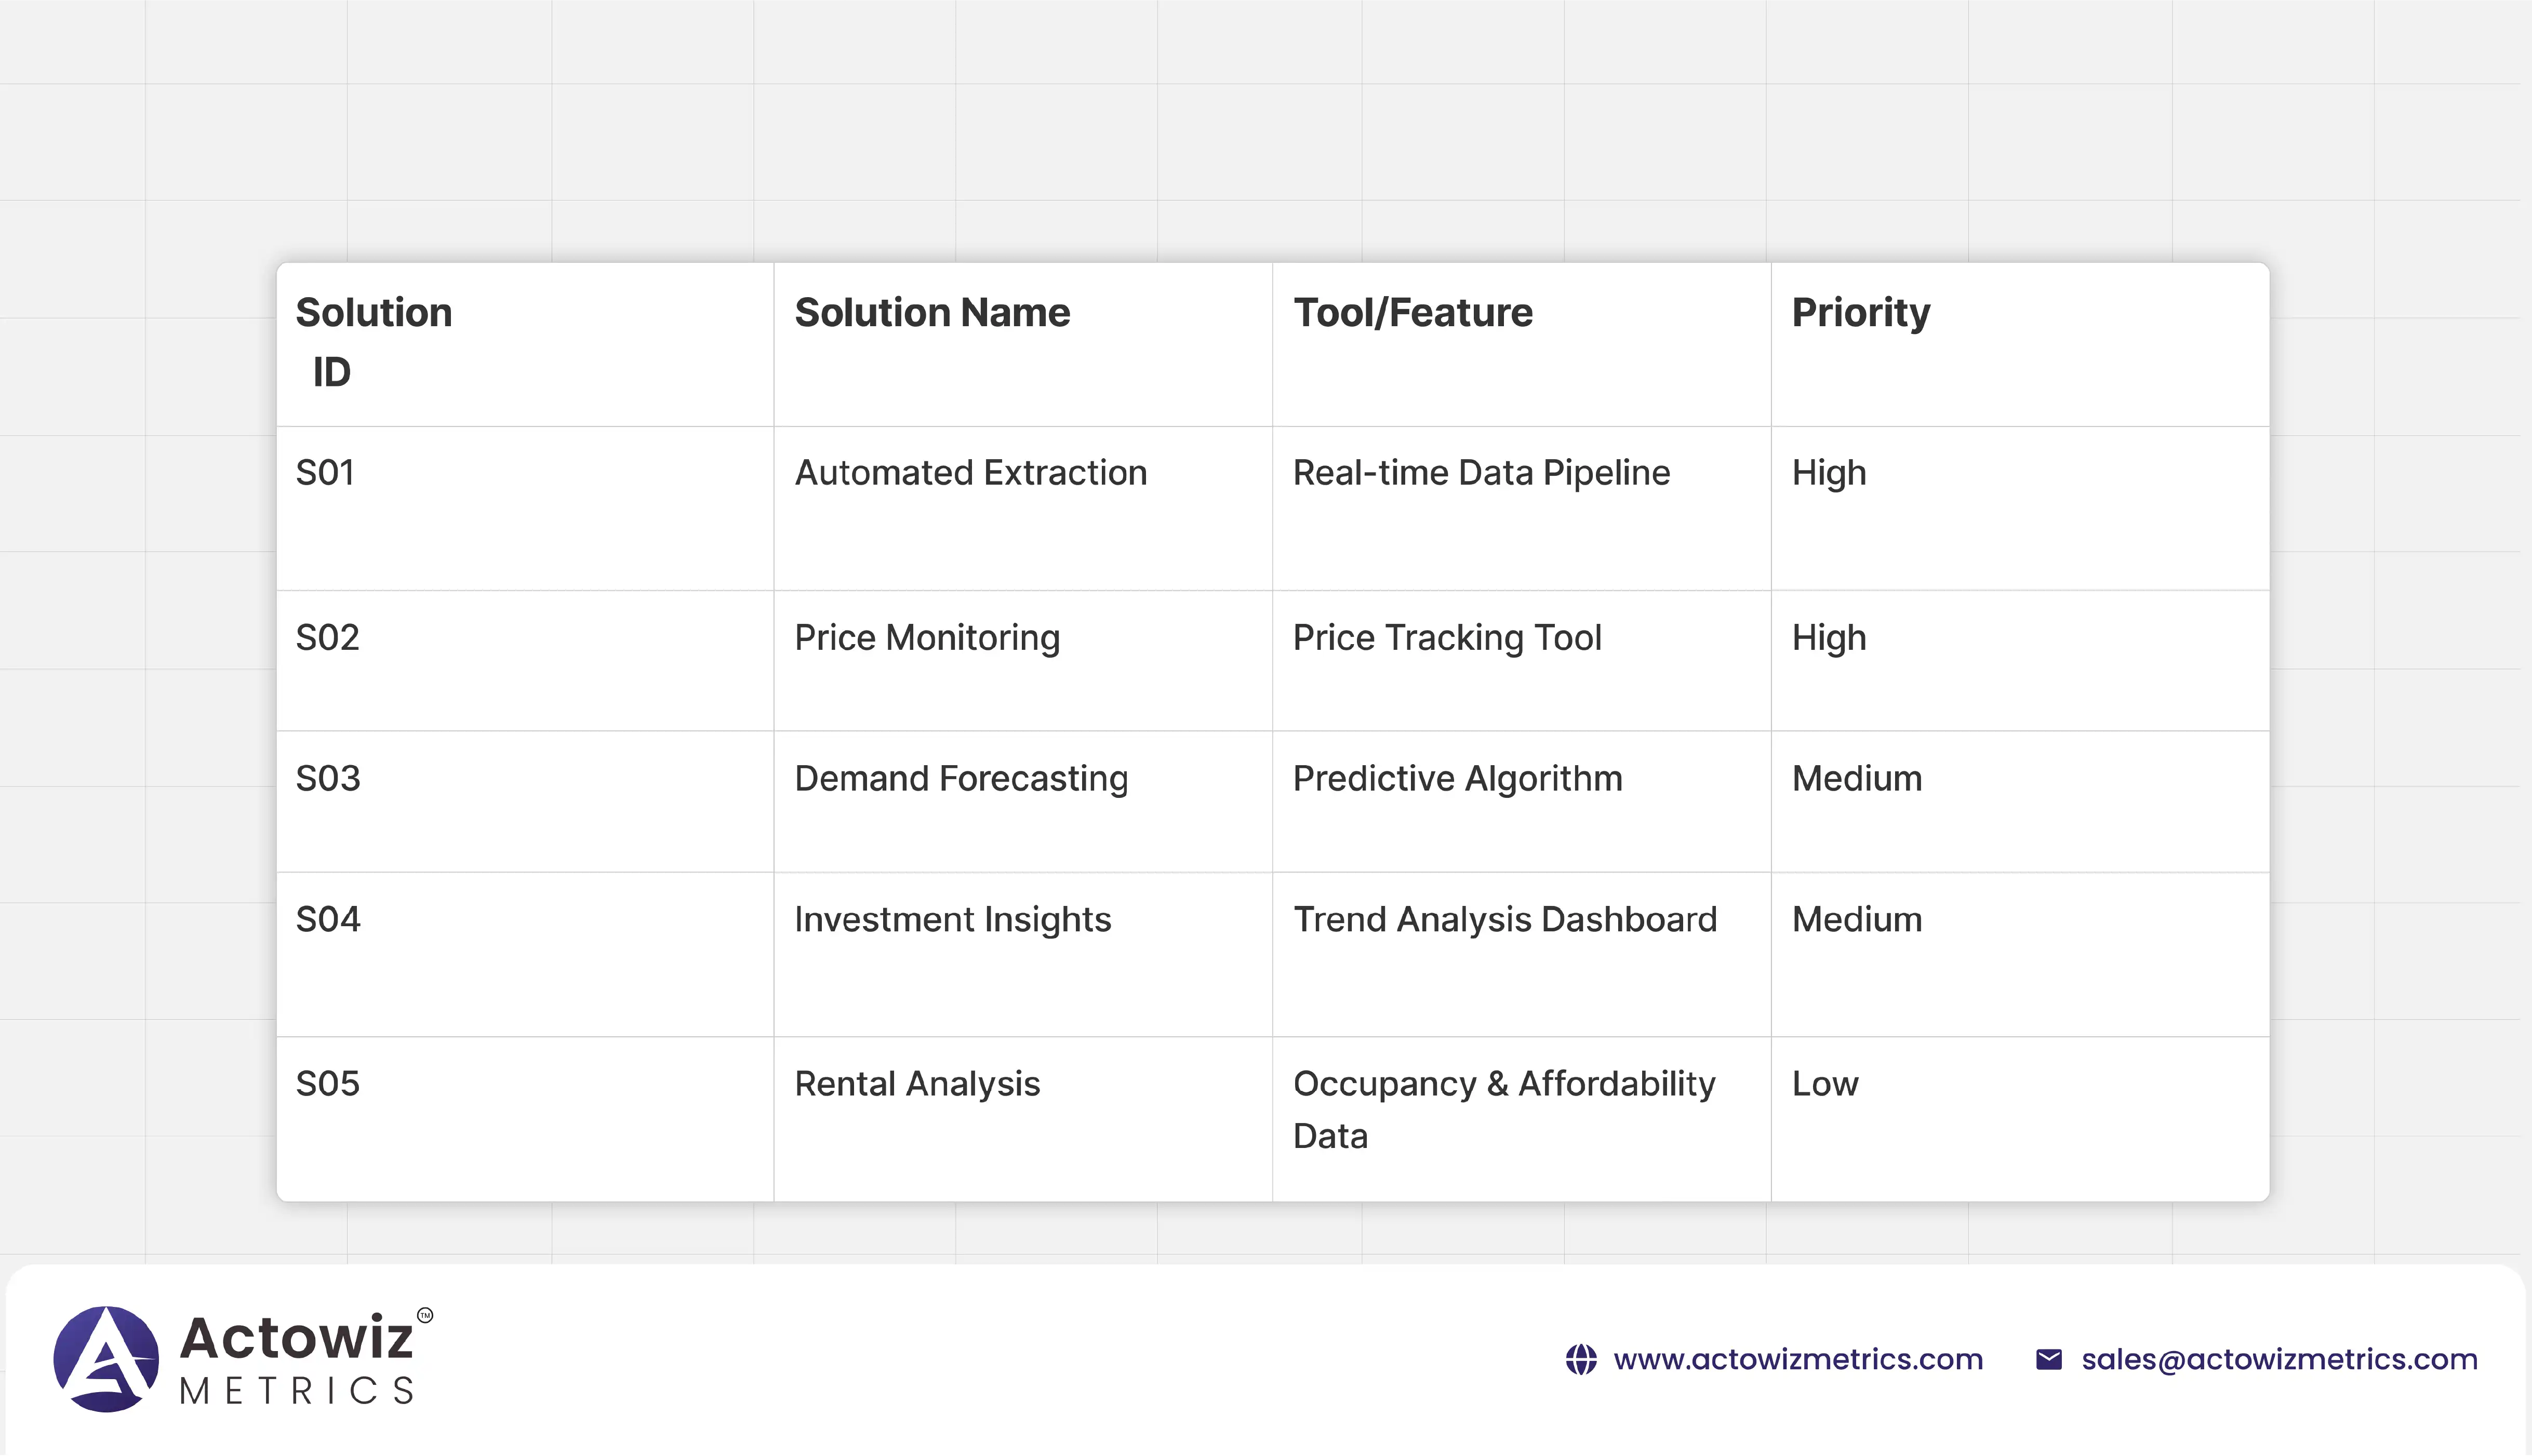
Task: Select the Solution ID column header
Action: pyautogui.click(x=374, y=341)
